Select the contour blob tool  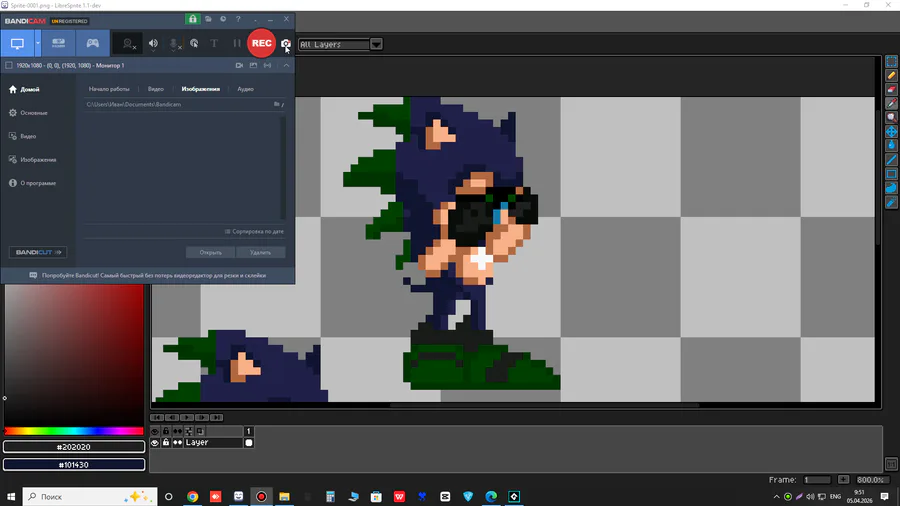[891, 188]
